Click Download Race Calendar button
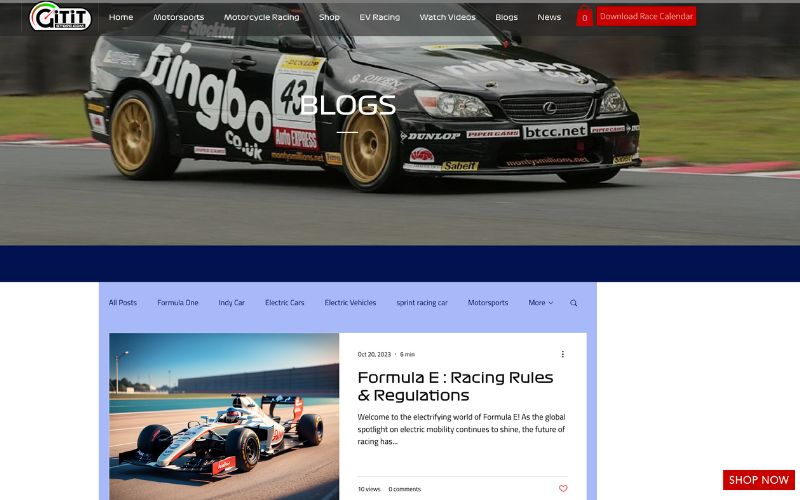This screenshot has width=800, height=500. point(646,16)
